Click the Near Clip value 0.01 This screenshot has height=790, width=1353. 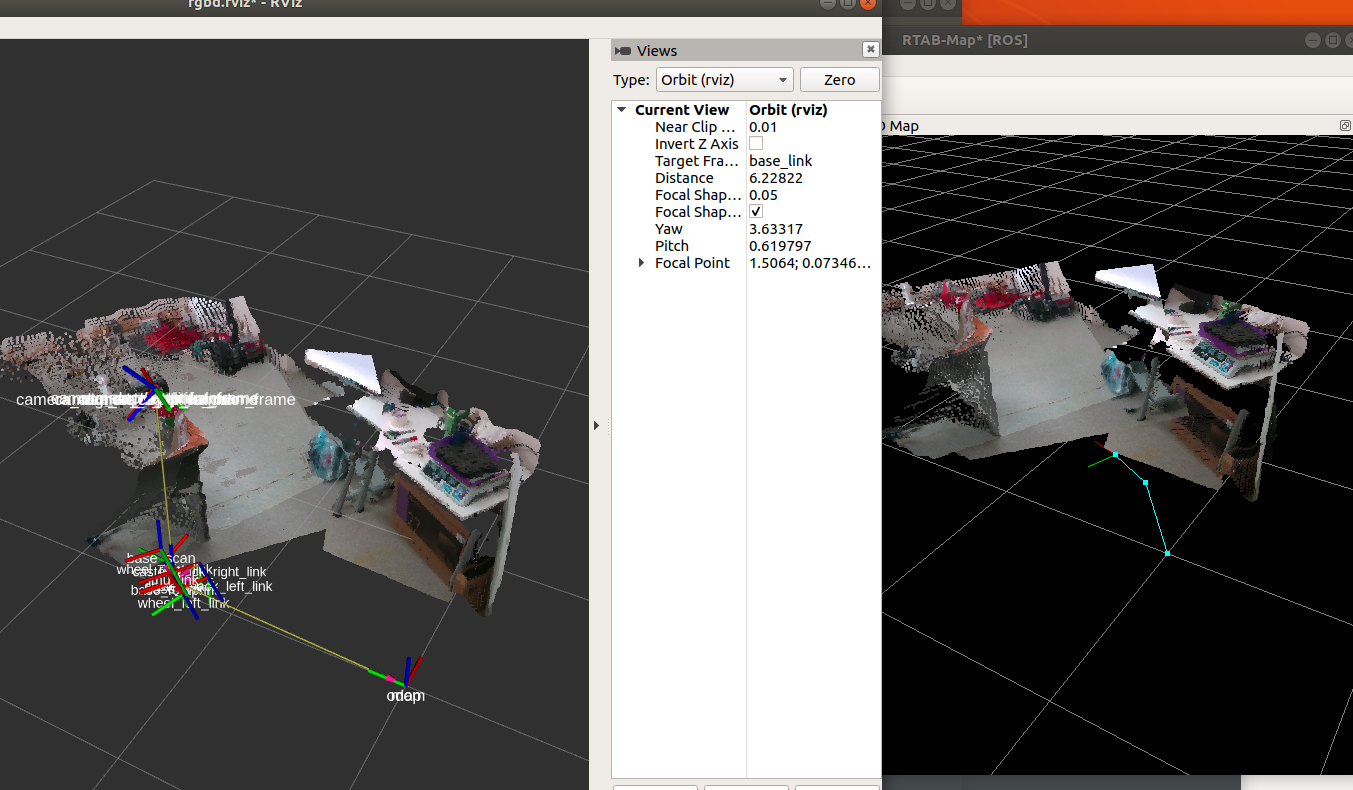[x=763, y=127]
